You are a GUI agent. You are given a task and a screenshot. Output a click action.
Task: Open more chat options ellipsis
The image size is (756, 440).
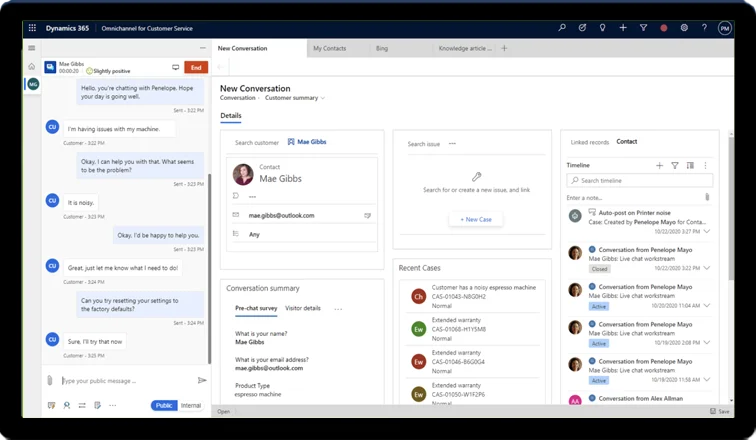point(112,405)
